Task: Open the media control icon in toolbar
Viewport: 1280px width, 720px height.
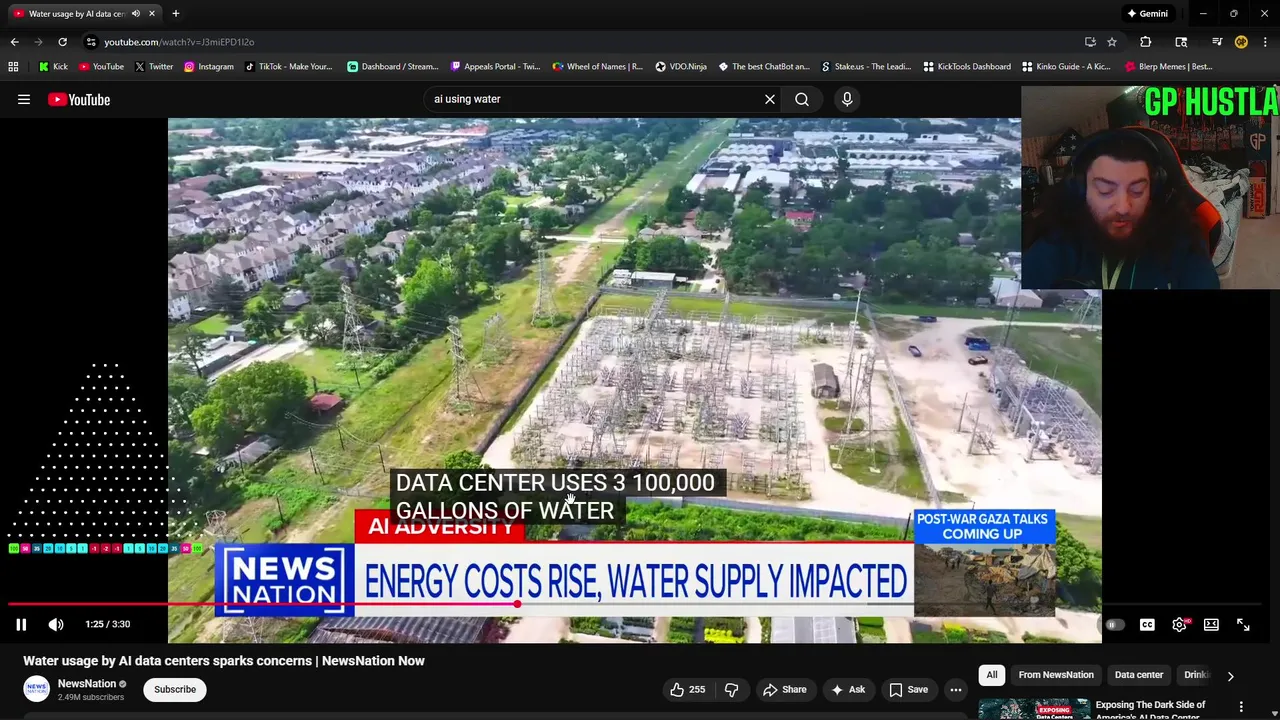Action: click(x=1217, y=42)
